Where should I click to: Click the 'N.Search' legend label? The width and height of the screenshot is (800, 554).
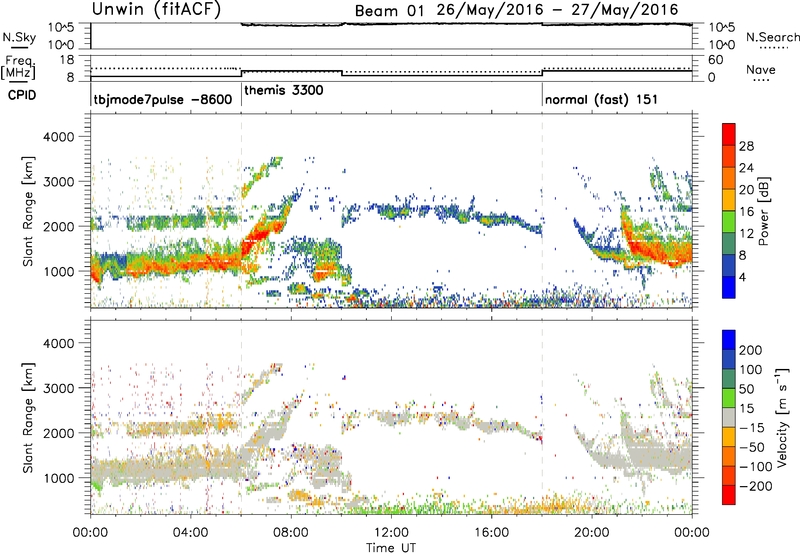(772, 37)
